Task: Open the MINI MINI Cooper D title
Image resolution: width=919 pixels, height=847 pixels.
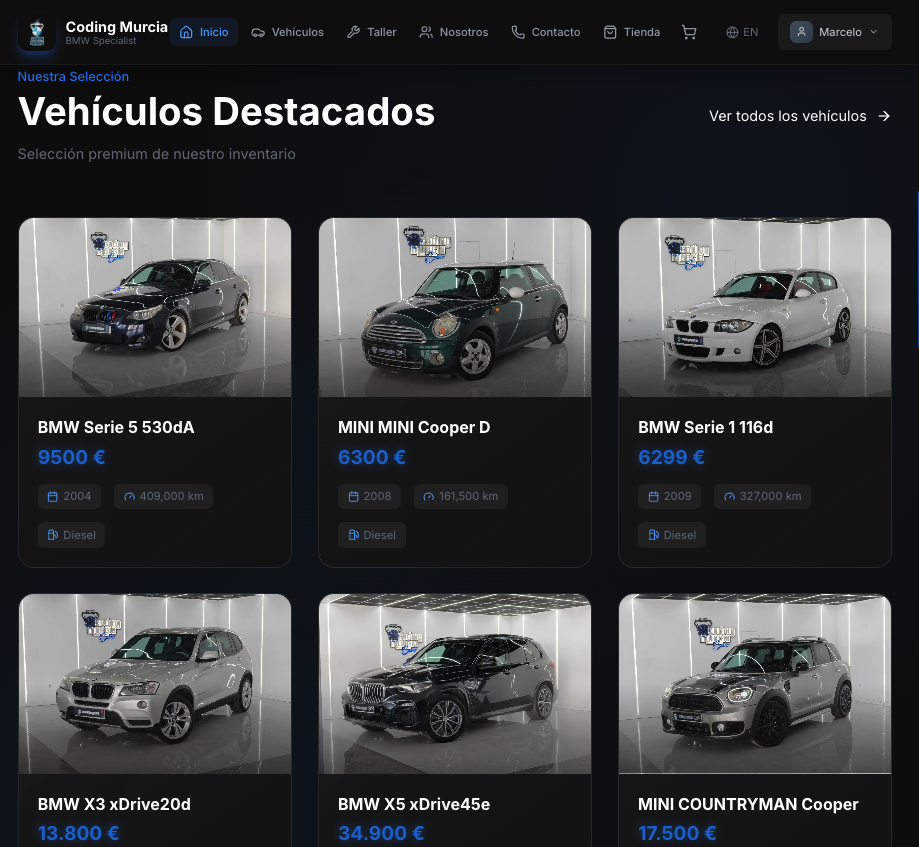Action: (x=414, y=427)
